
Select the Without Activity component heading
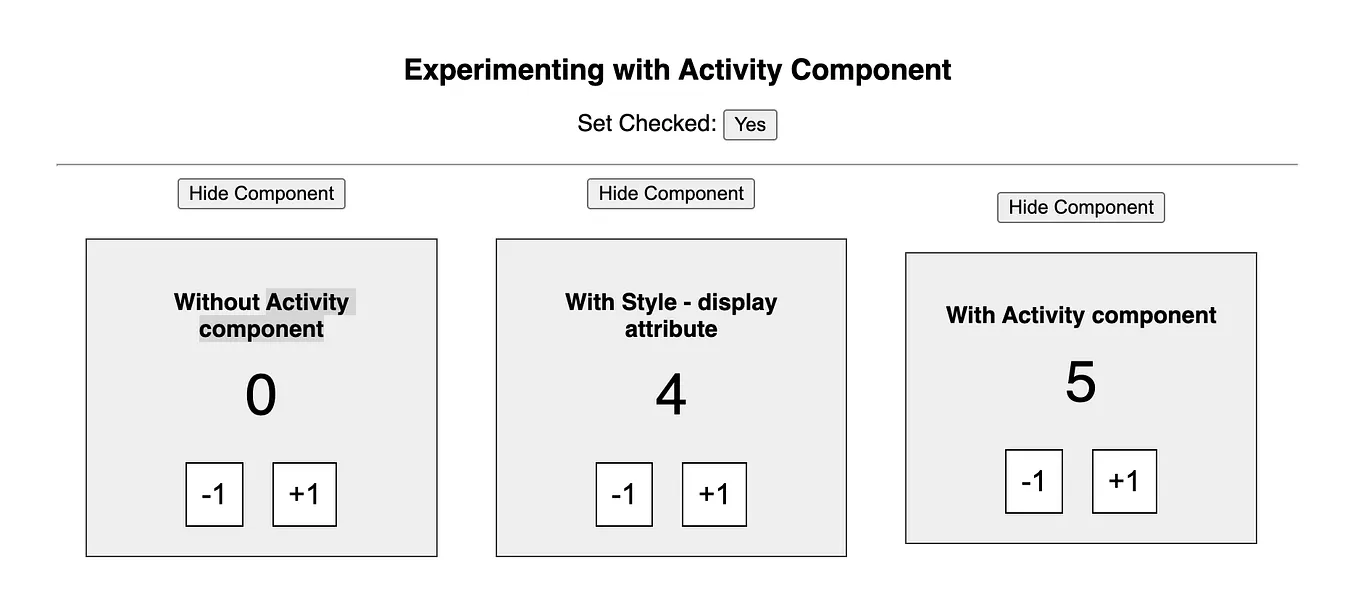click(x=261, y=315)
